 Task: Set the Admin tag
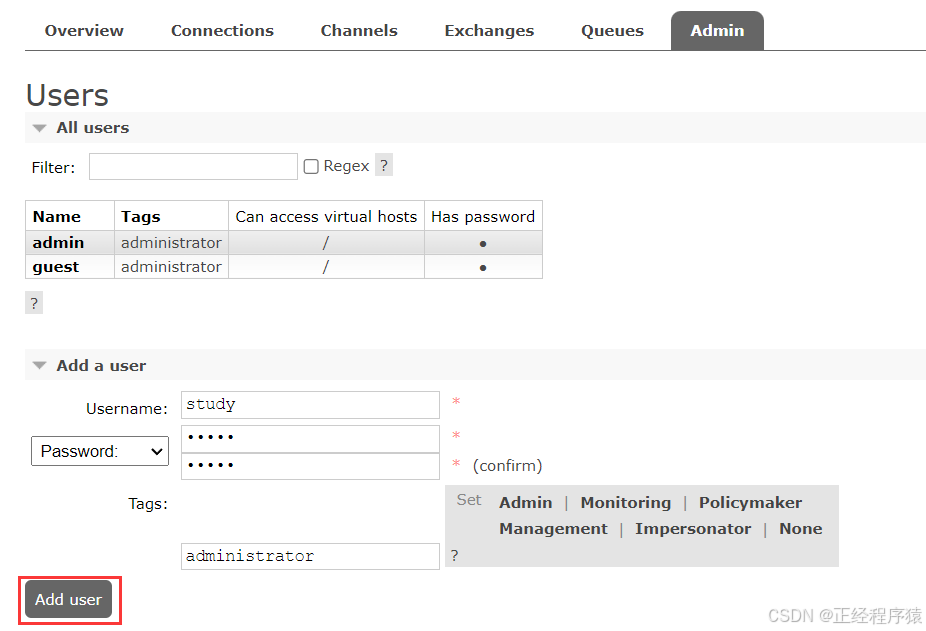click(x=526, y=503)
